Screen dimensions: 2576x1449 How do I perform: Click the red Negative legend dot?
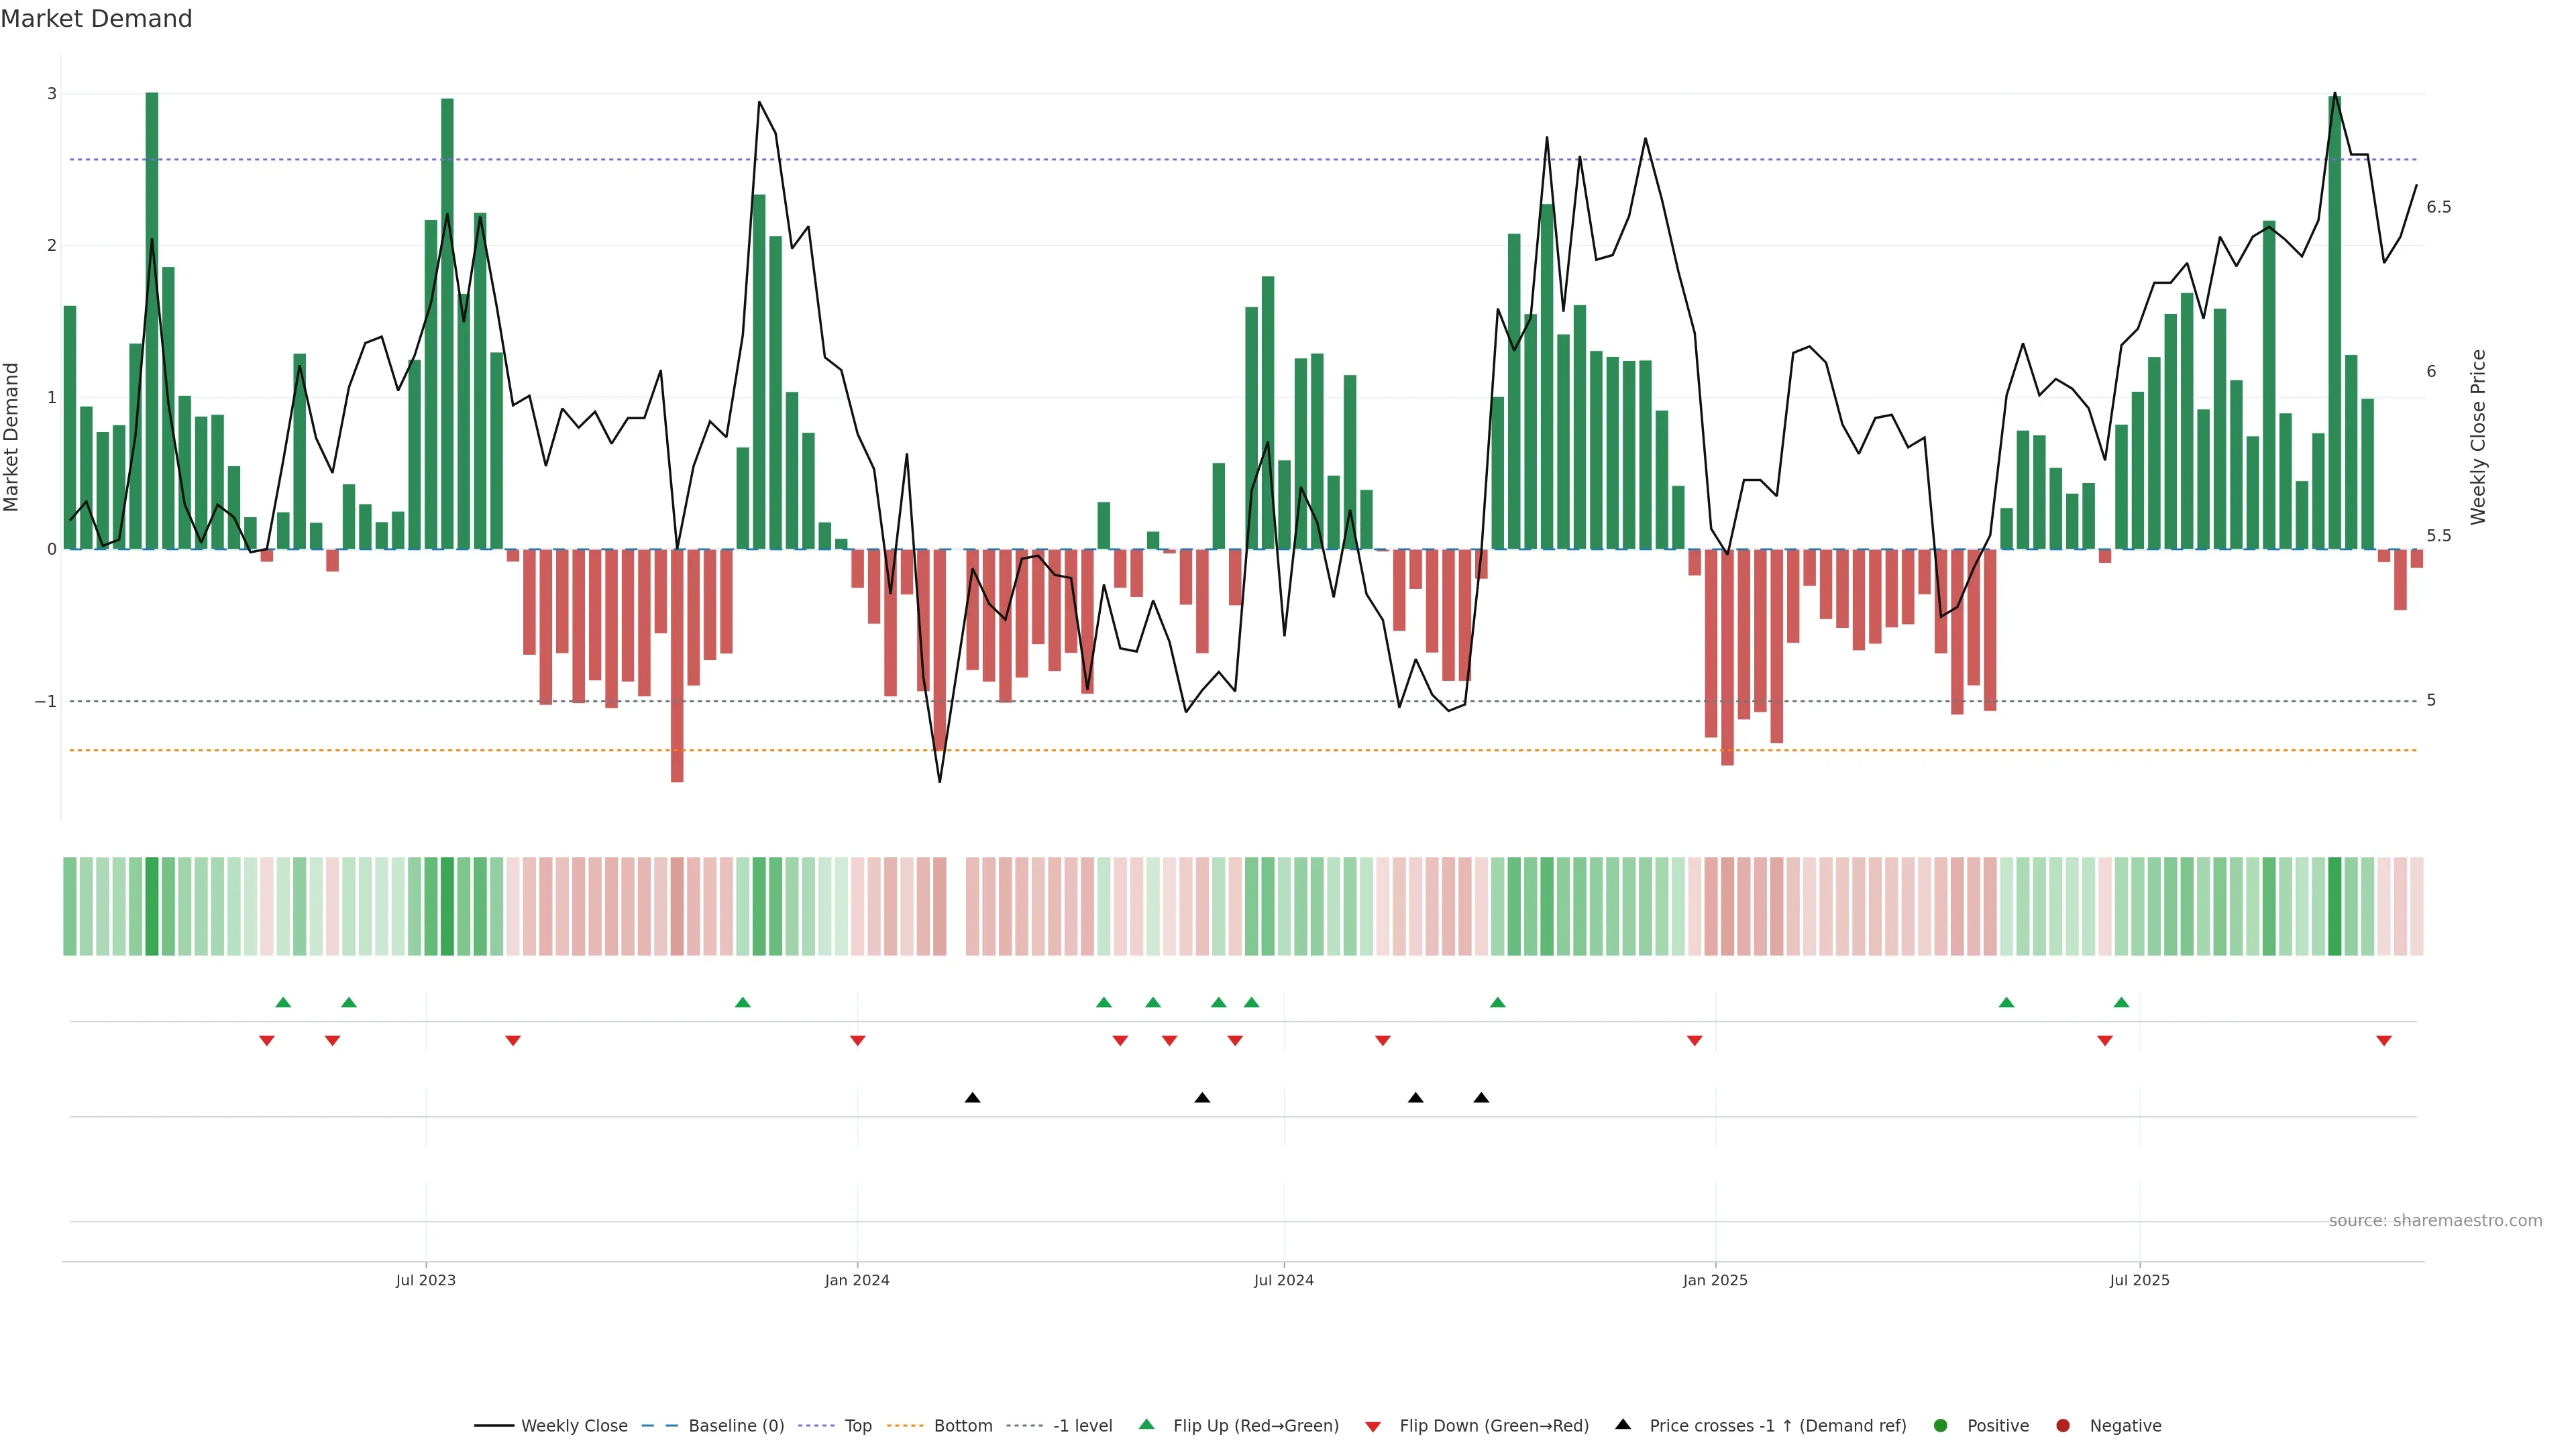pyautogui.click(x=2063, y=1425)
